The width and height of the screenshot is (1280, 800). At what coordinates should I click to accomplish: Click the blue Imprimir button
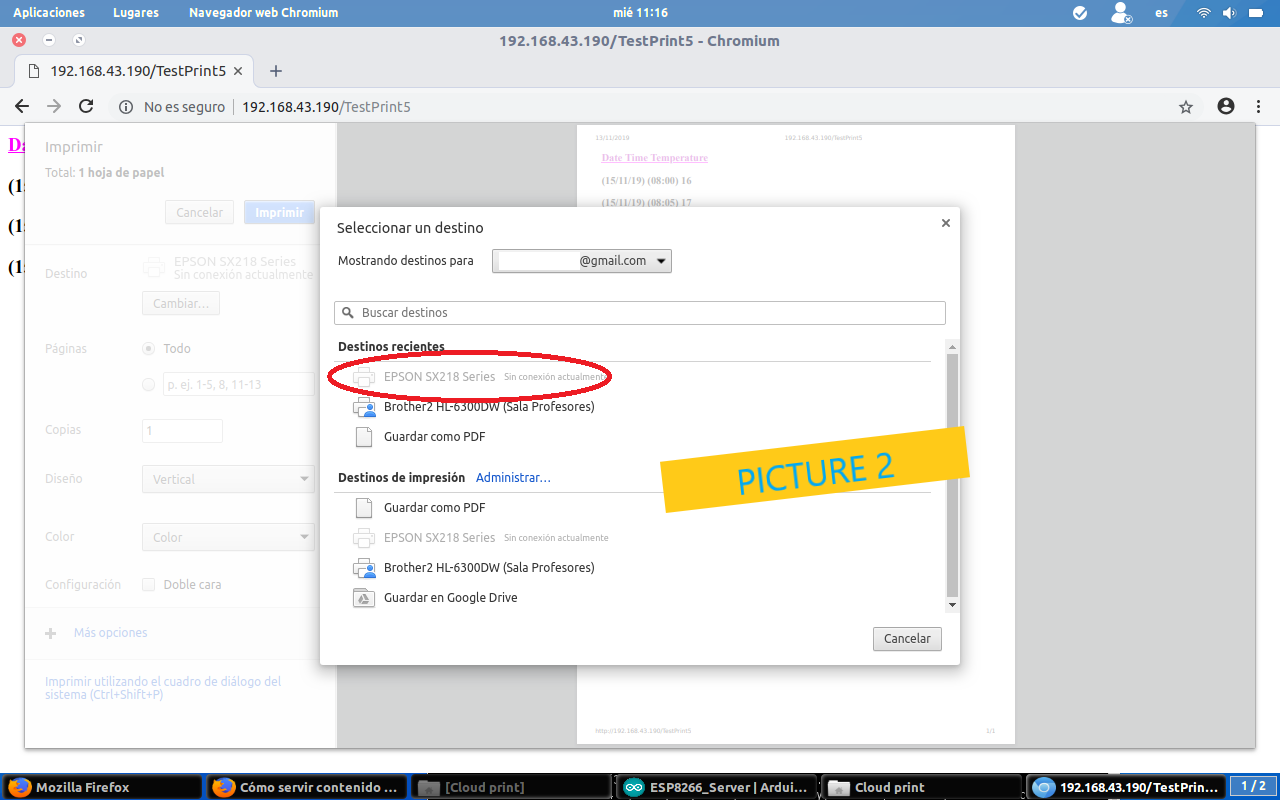click(280, 212)
